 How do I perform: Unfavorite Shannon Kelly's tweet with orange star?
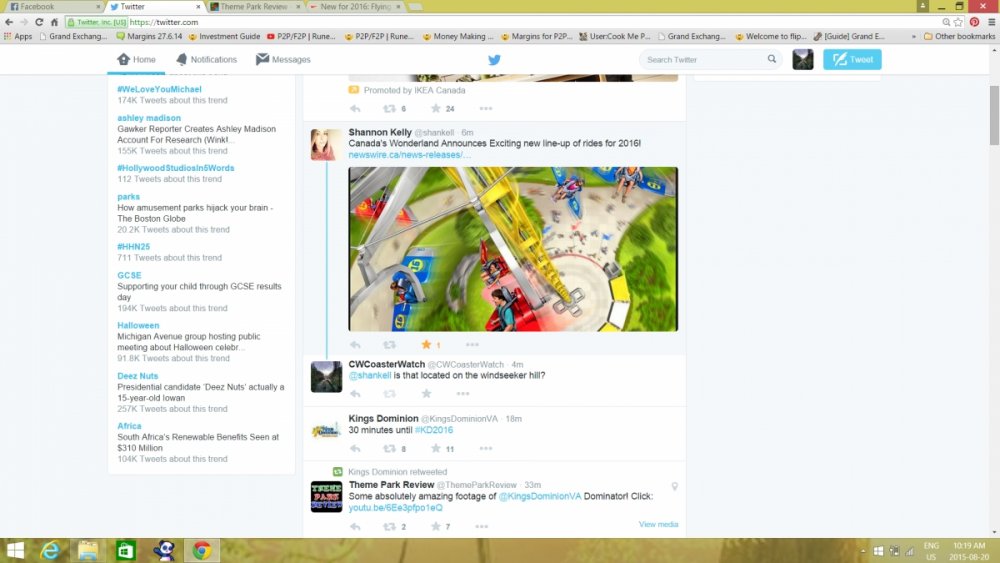[426, 345]
